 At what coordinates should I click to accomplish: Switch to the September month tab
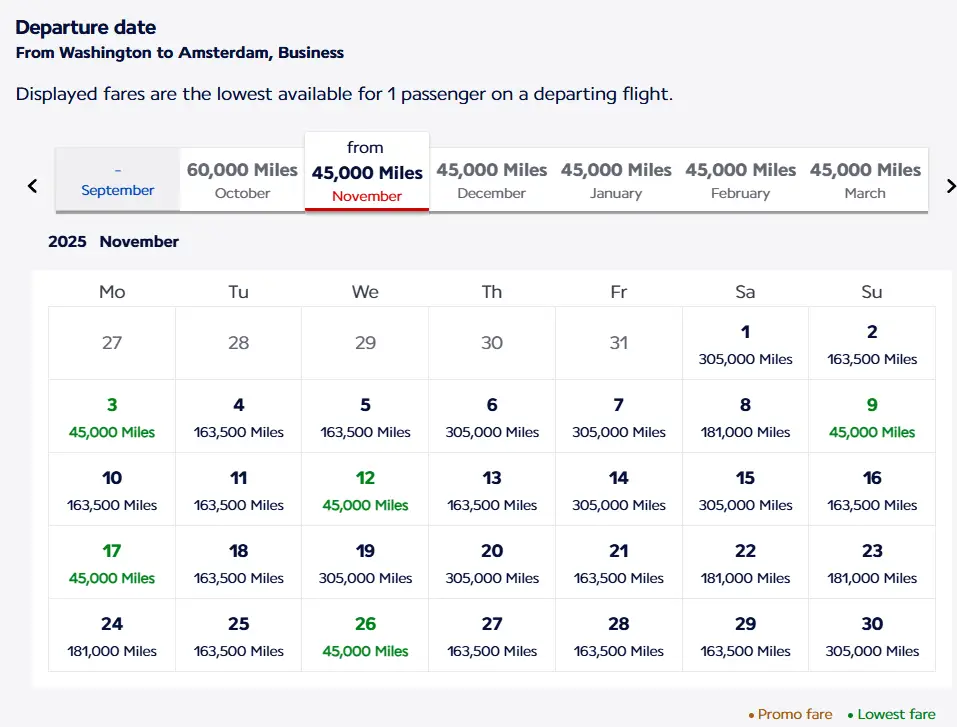[x=118, y=180]
